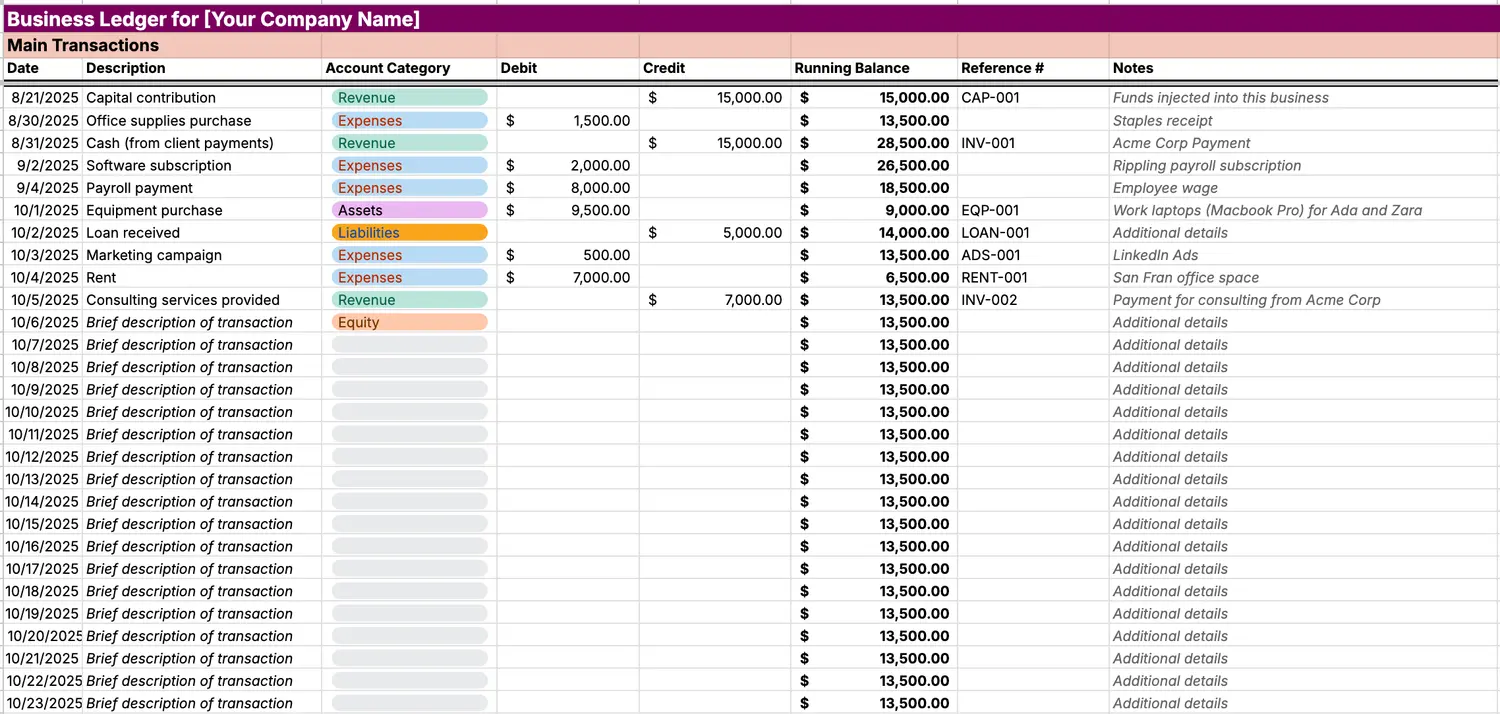Screen dimensions: 1500x714
Task: Select the Employee wage note
Action: tap(1304, 188)
